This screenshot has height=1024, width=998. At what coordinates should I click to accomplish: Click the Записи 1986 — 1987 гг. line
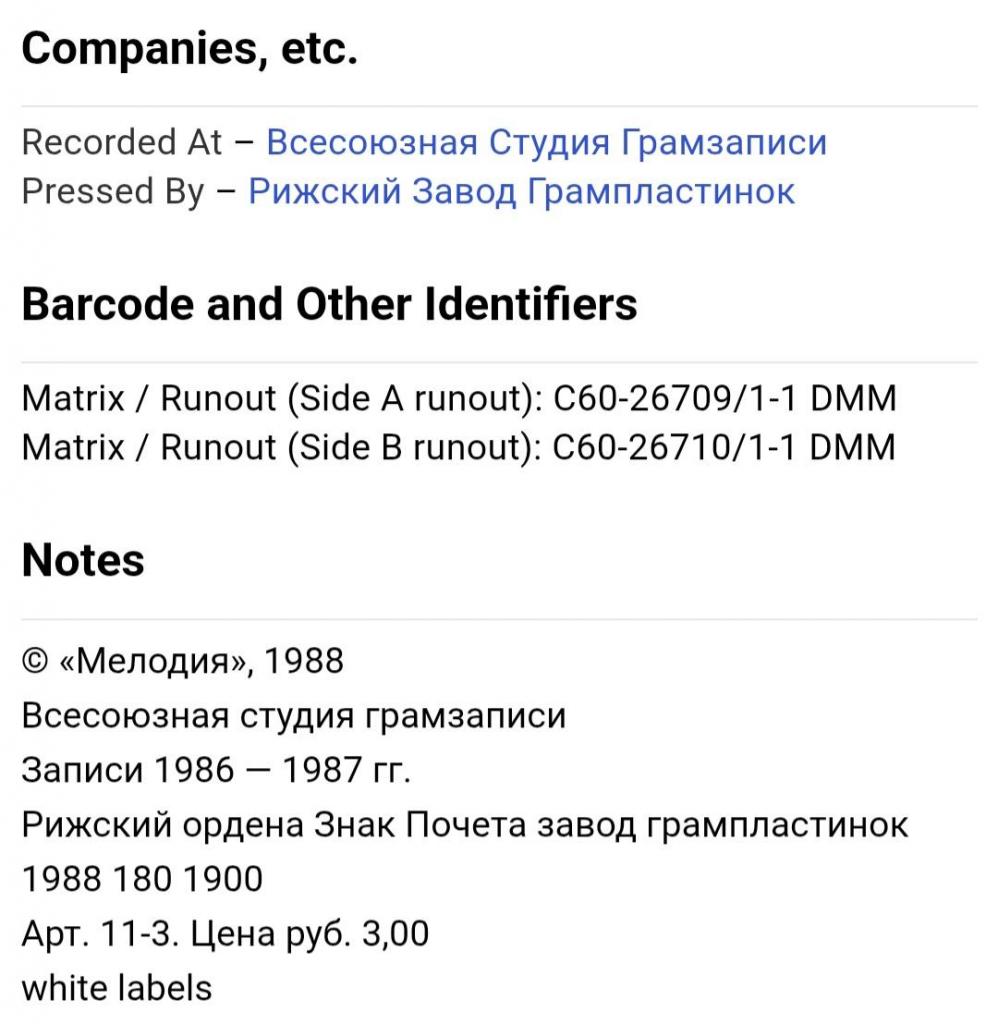(x=216, y=770)
